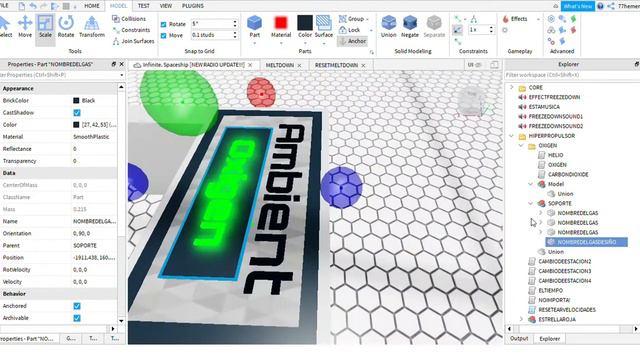The height and width of the screenshot is (360, 640).
Task: Click the Constraints tool option
Action: click(x=131, y=30)
